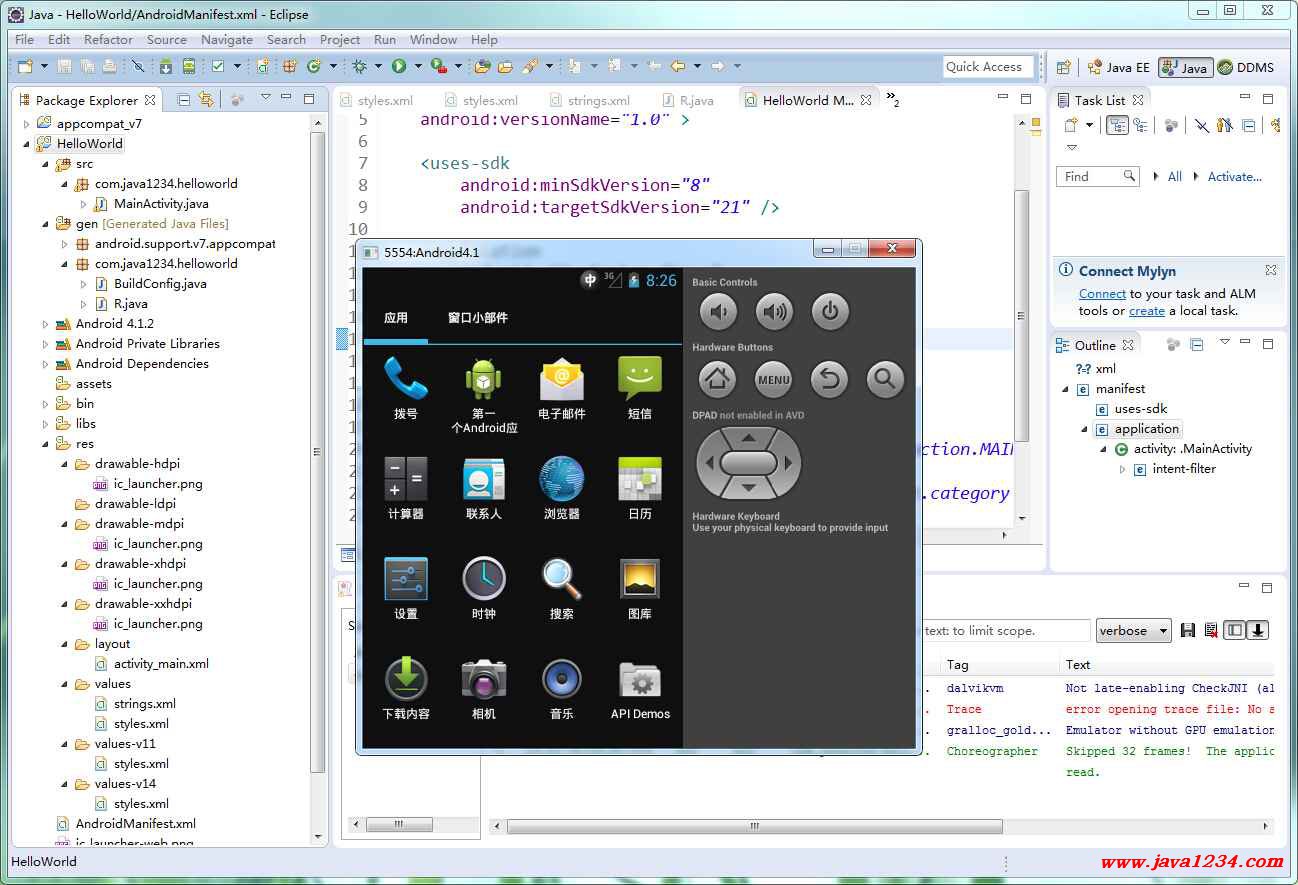
Task: Select the widgets tab in emulator
Action: 477,318
